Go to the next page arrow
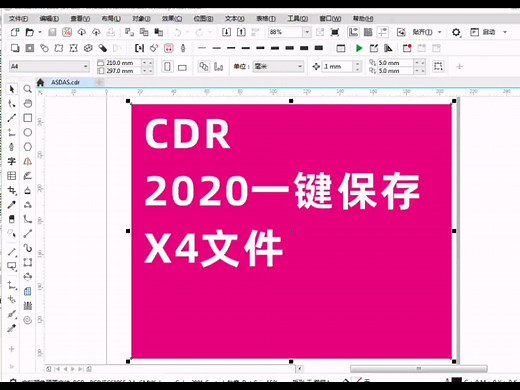 tap(72, 369)
